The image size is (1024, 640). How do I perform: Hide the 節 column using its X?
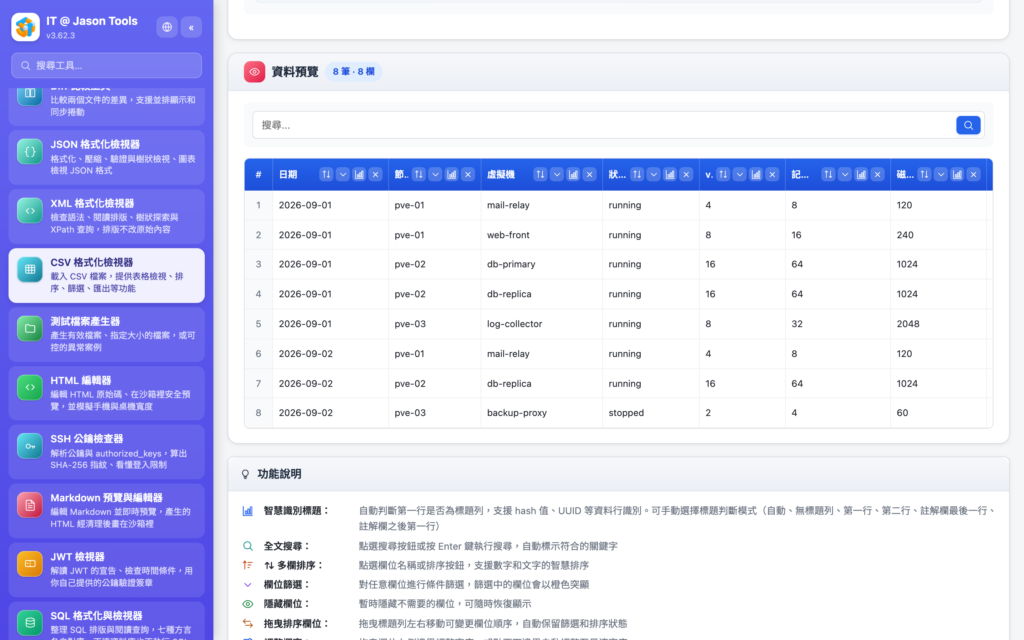point(468,174)
